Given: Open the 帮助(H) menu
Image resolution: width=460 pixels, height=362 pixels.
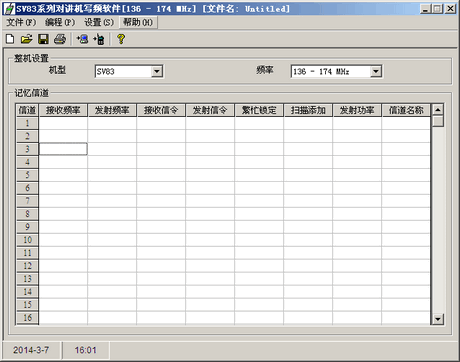Looking at the screenshot, I should tap(138, 22).
